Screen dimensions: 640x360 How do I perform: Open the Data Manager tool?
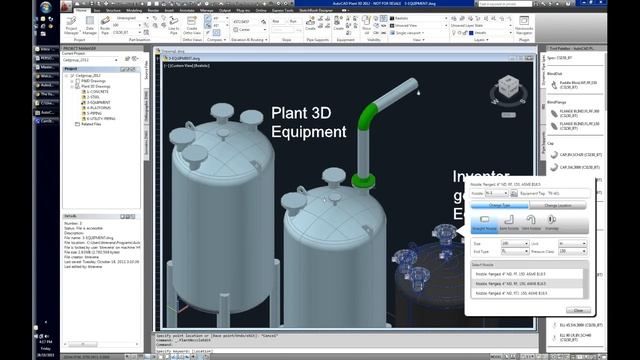point(89,25)
